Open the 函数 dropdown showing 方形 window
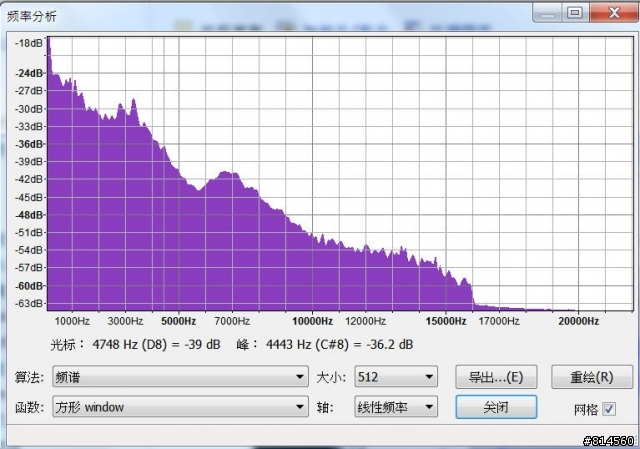 click(x=180, y=407)
